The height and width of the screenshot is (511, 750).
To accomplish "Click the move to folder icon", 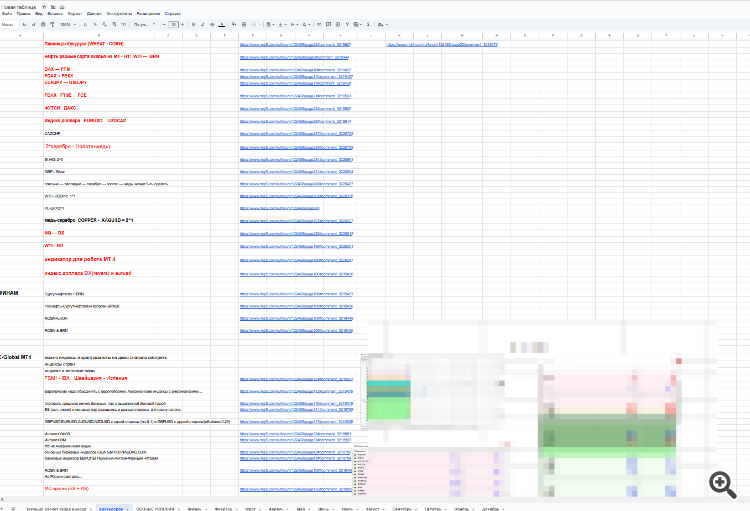I will click(53, 7).
